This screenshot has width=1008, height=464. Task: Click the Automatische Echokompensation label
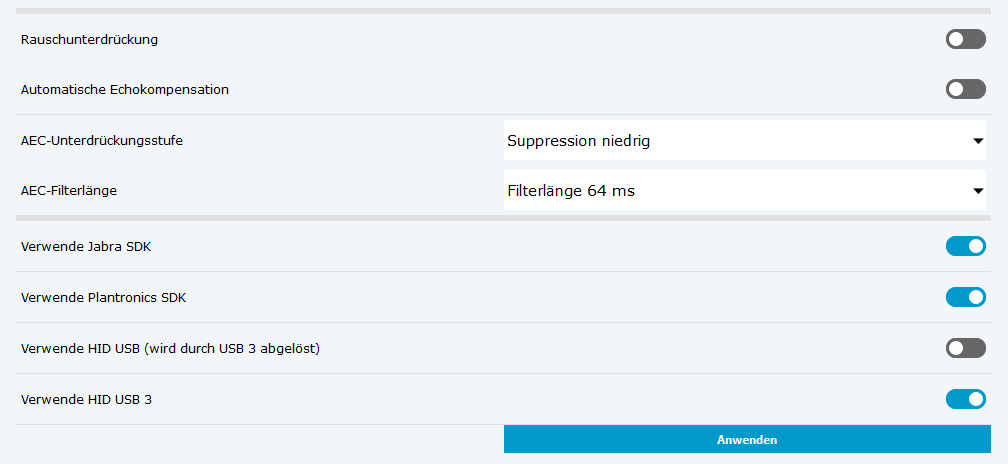[x=125, y=90]
